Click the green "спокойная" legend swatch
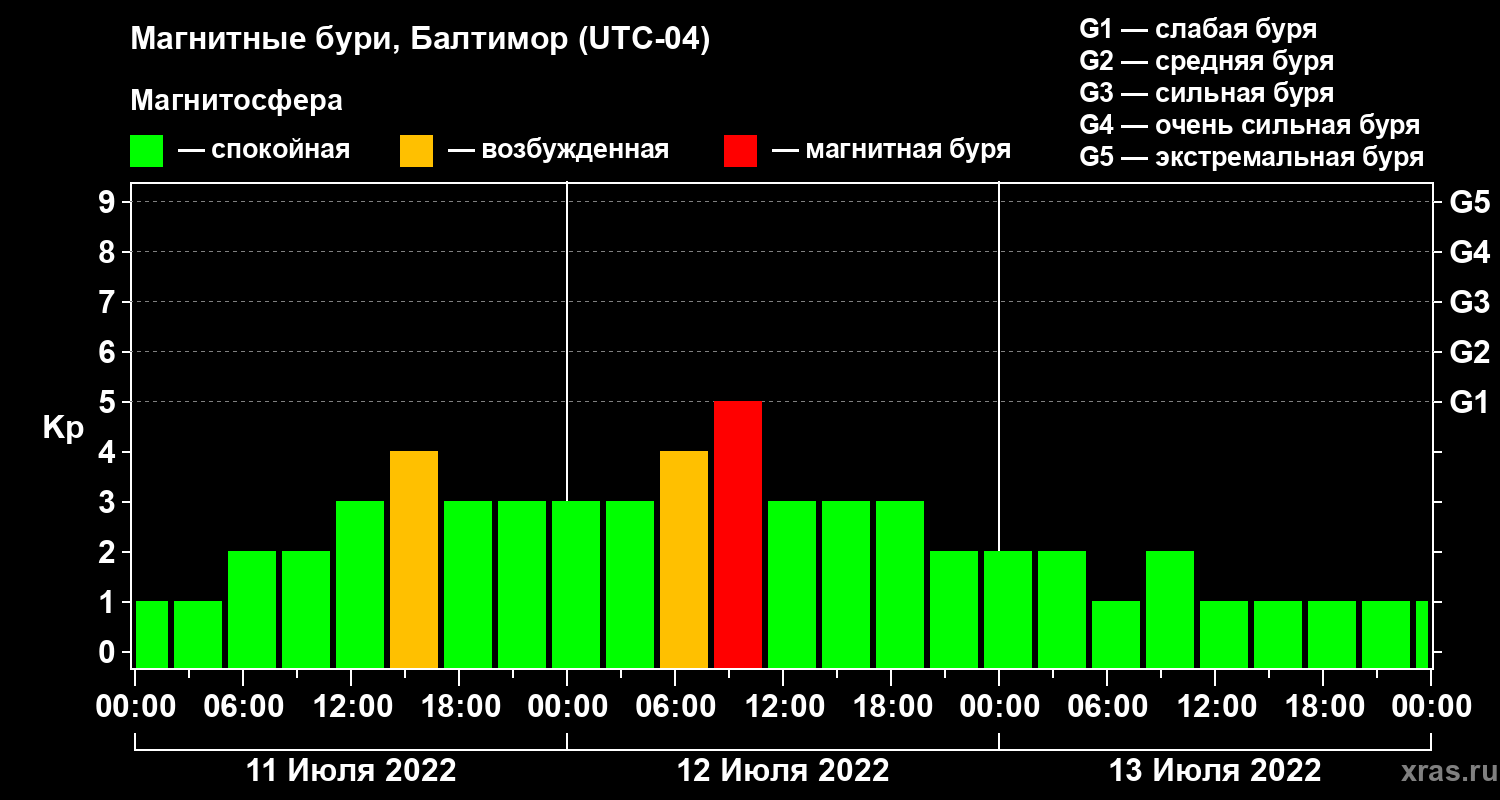This screenshot has height=800, width=1500. tap(146, 151)
